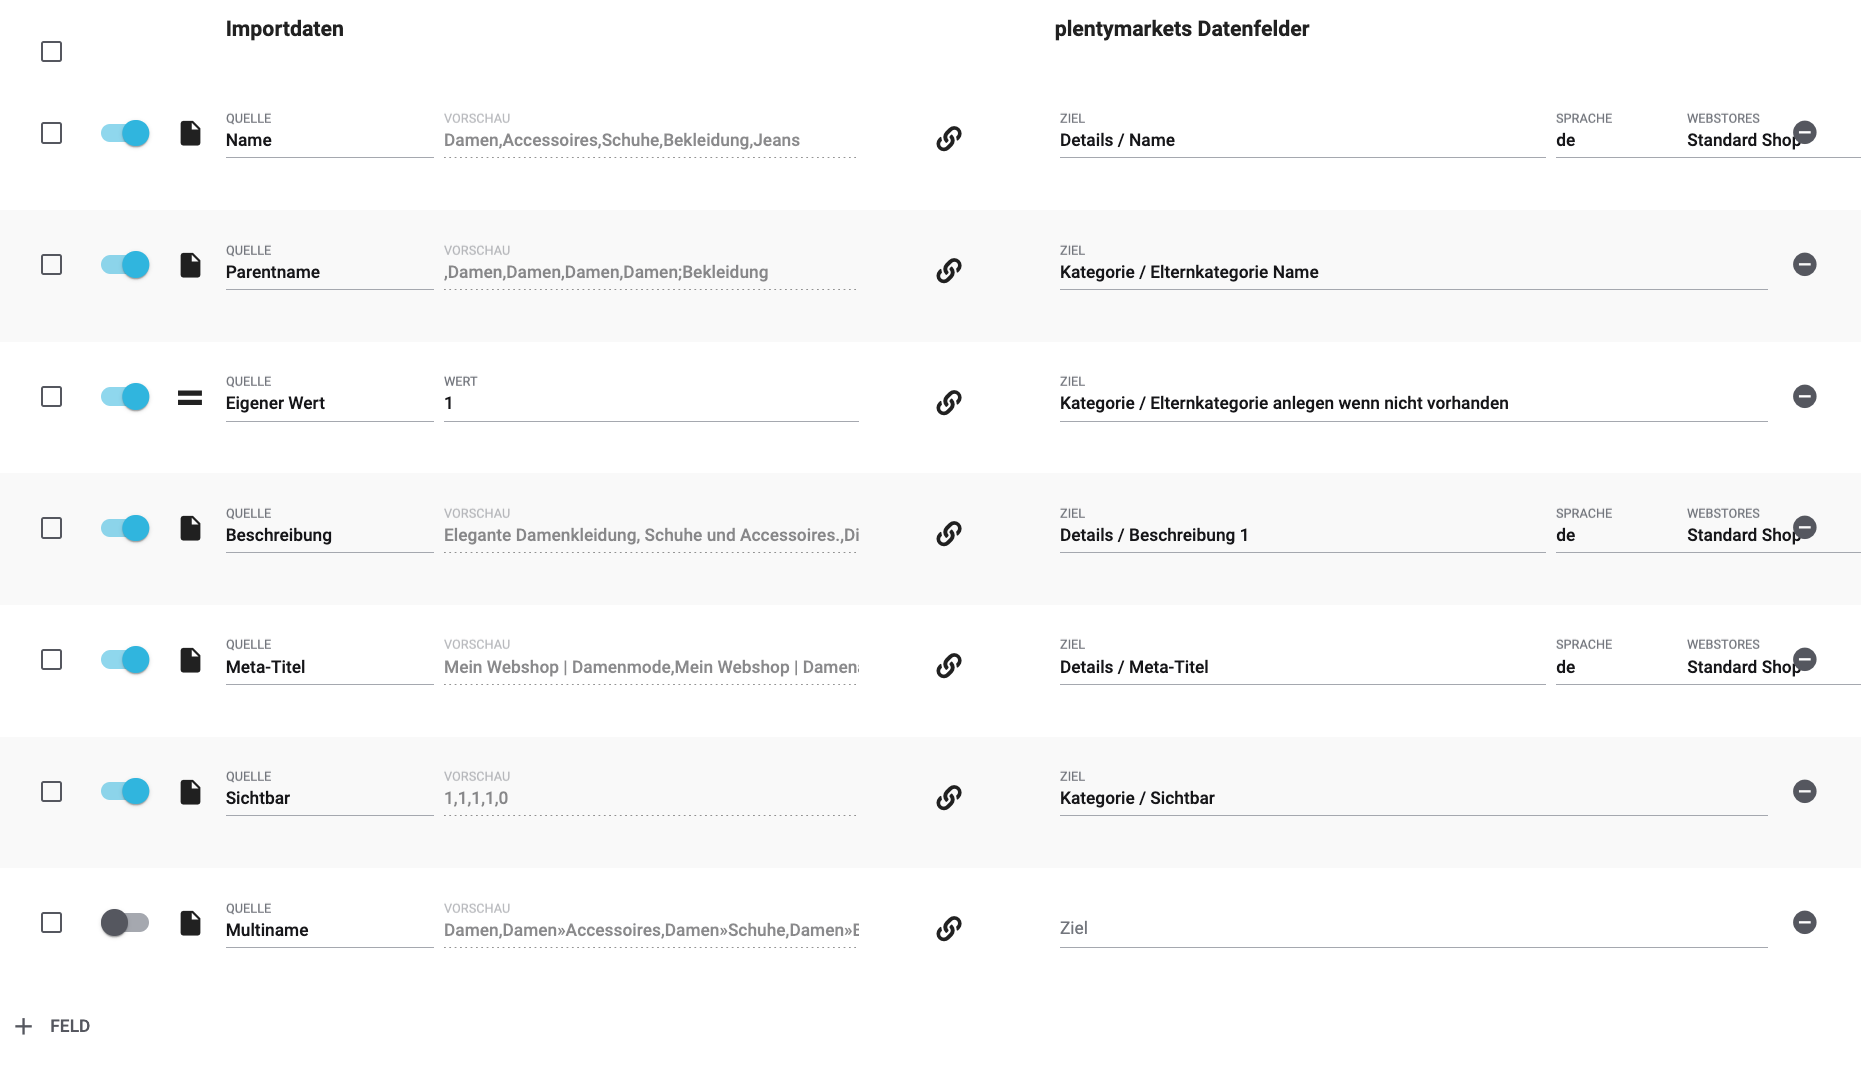Click the link icon in the Meta-Titel row
Screen dimensions: 1861x1065
[x=948, y=666]
